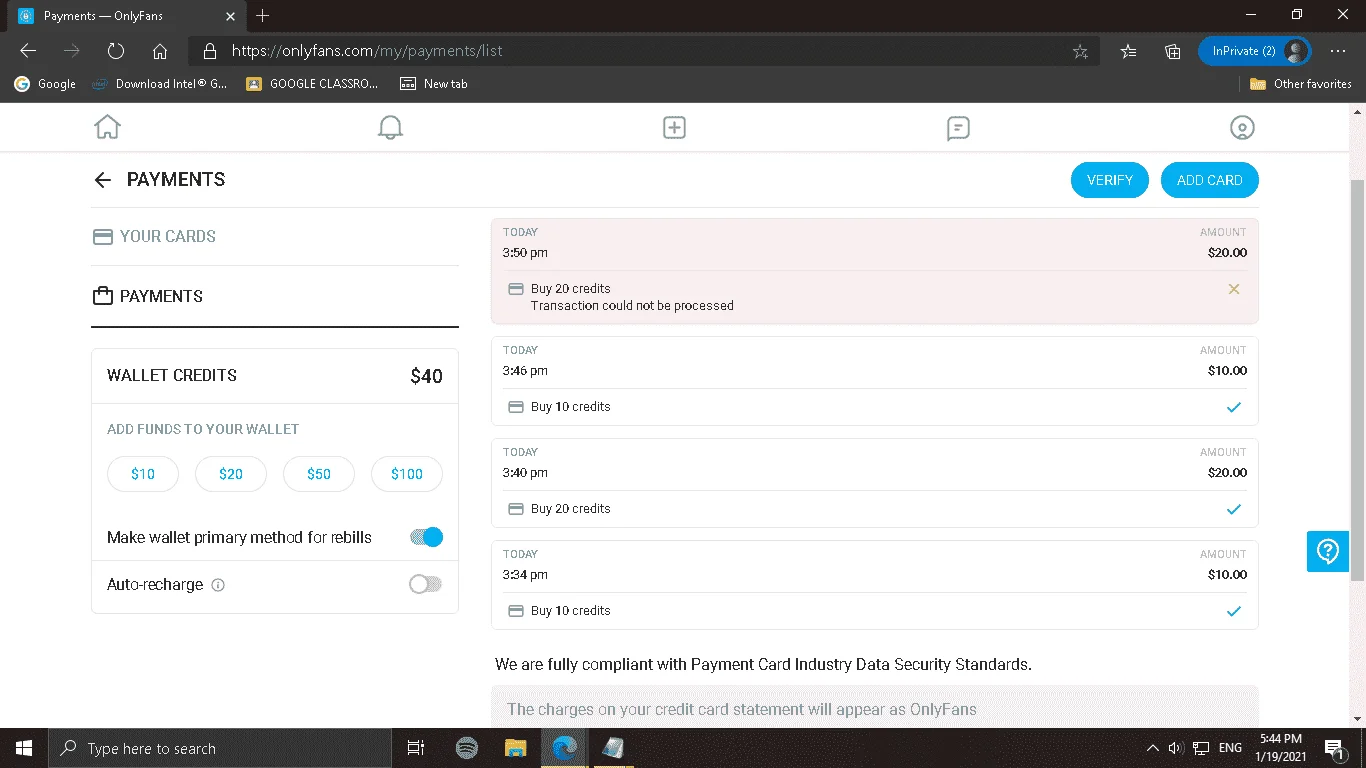Click the Verify button

1110,180
